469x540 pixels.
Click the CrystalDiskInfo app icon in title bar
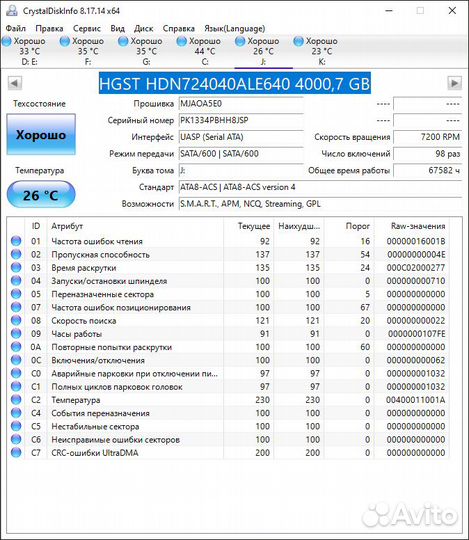point(12,10)
